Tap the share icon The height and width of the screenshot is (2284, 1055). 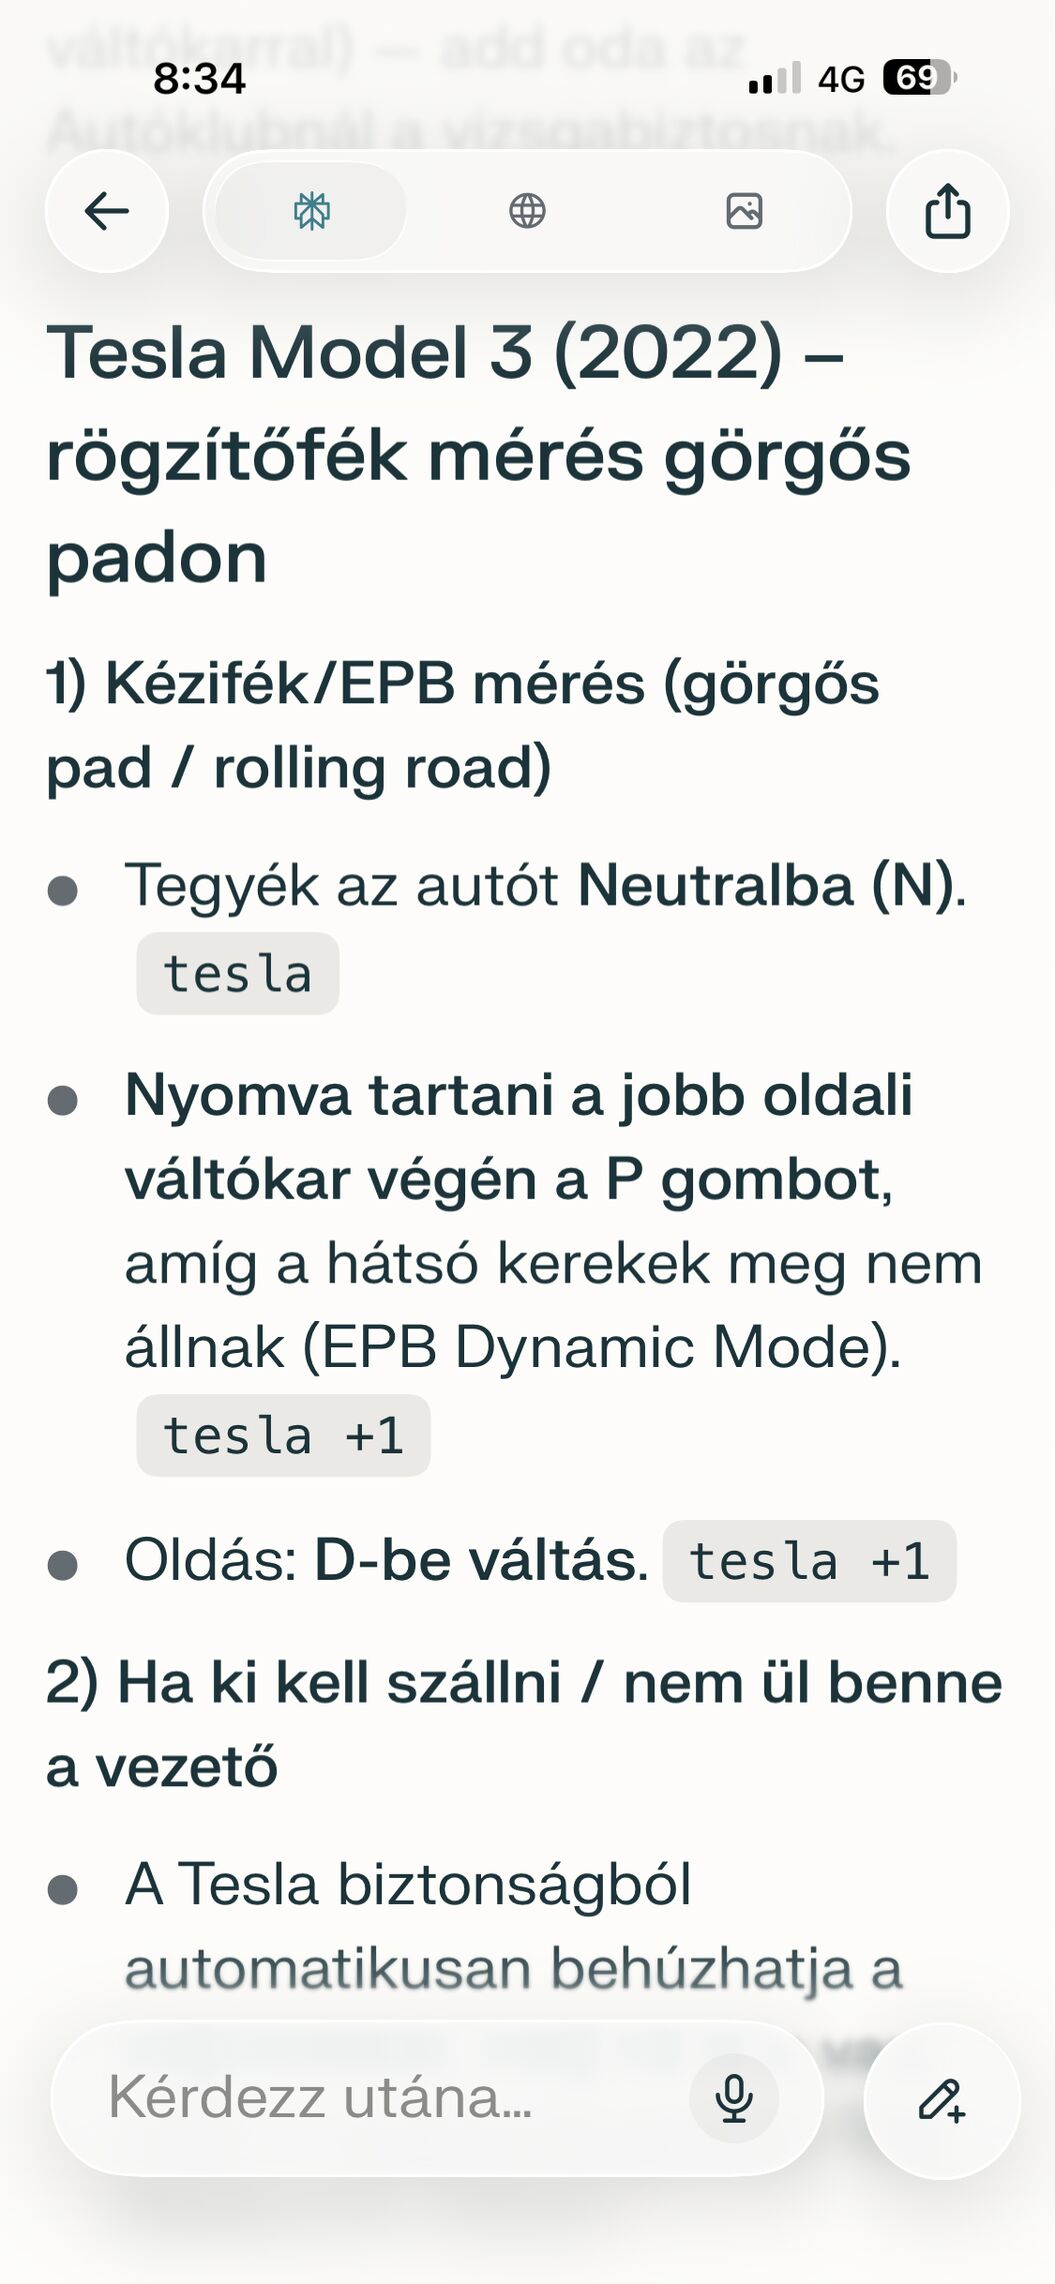[947, 211]
